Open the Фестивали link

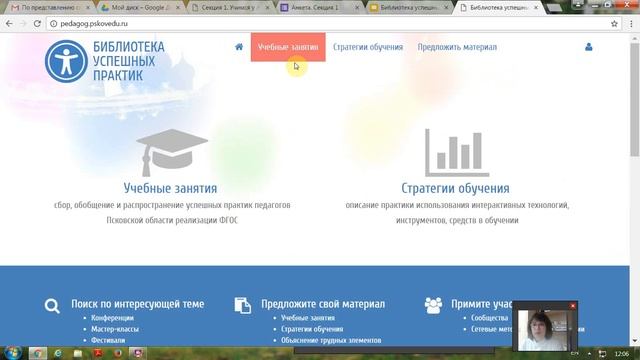click(x=108, y=340)
